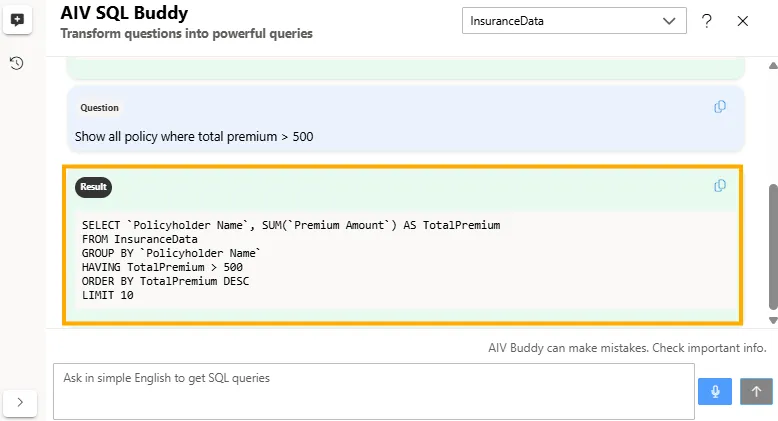
Task: Start a new chat with the plus icon
Action: click(x=17, y=20)
